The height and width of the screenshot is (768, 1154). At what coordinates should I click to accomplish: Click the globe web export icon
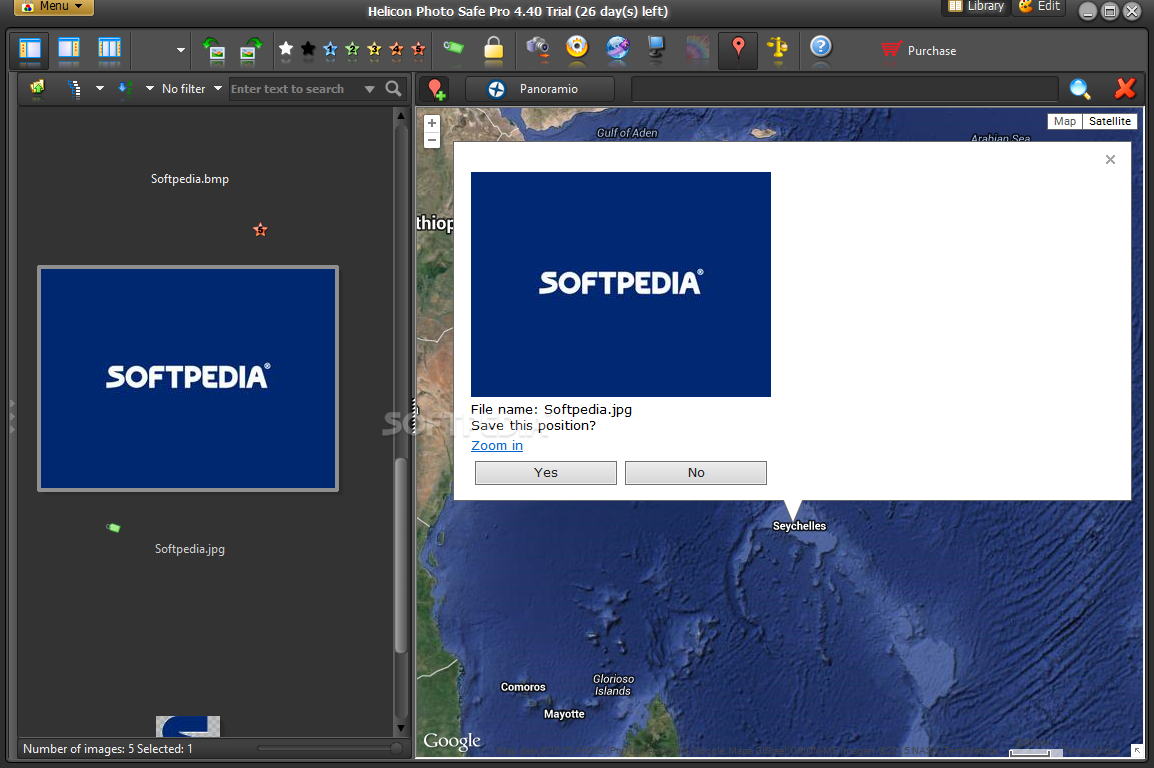[617, 48]
